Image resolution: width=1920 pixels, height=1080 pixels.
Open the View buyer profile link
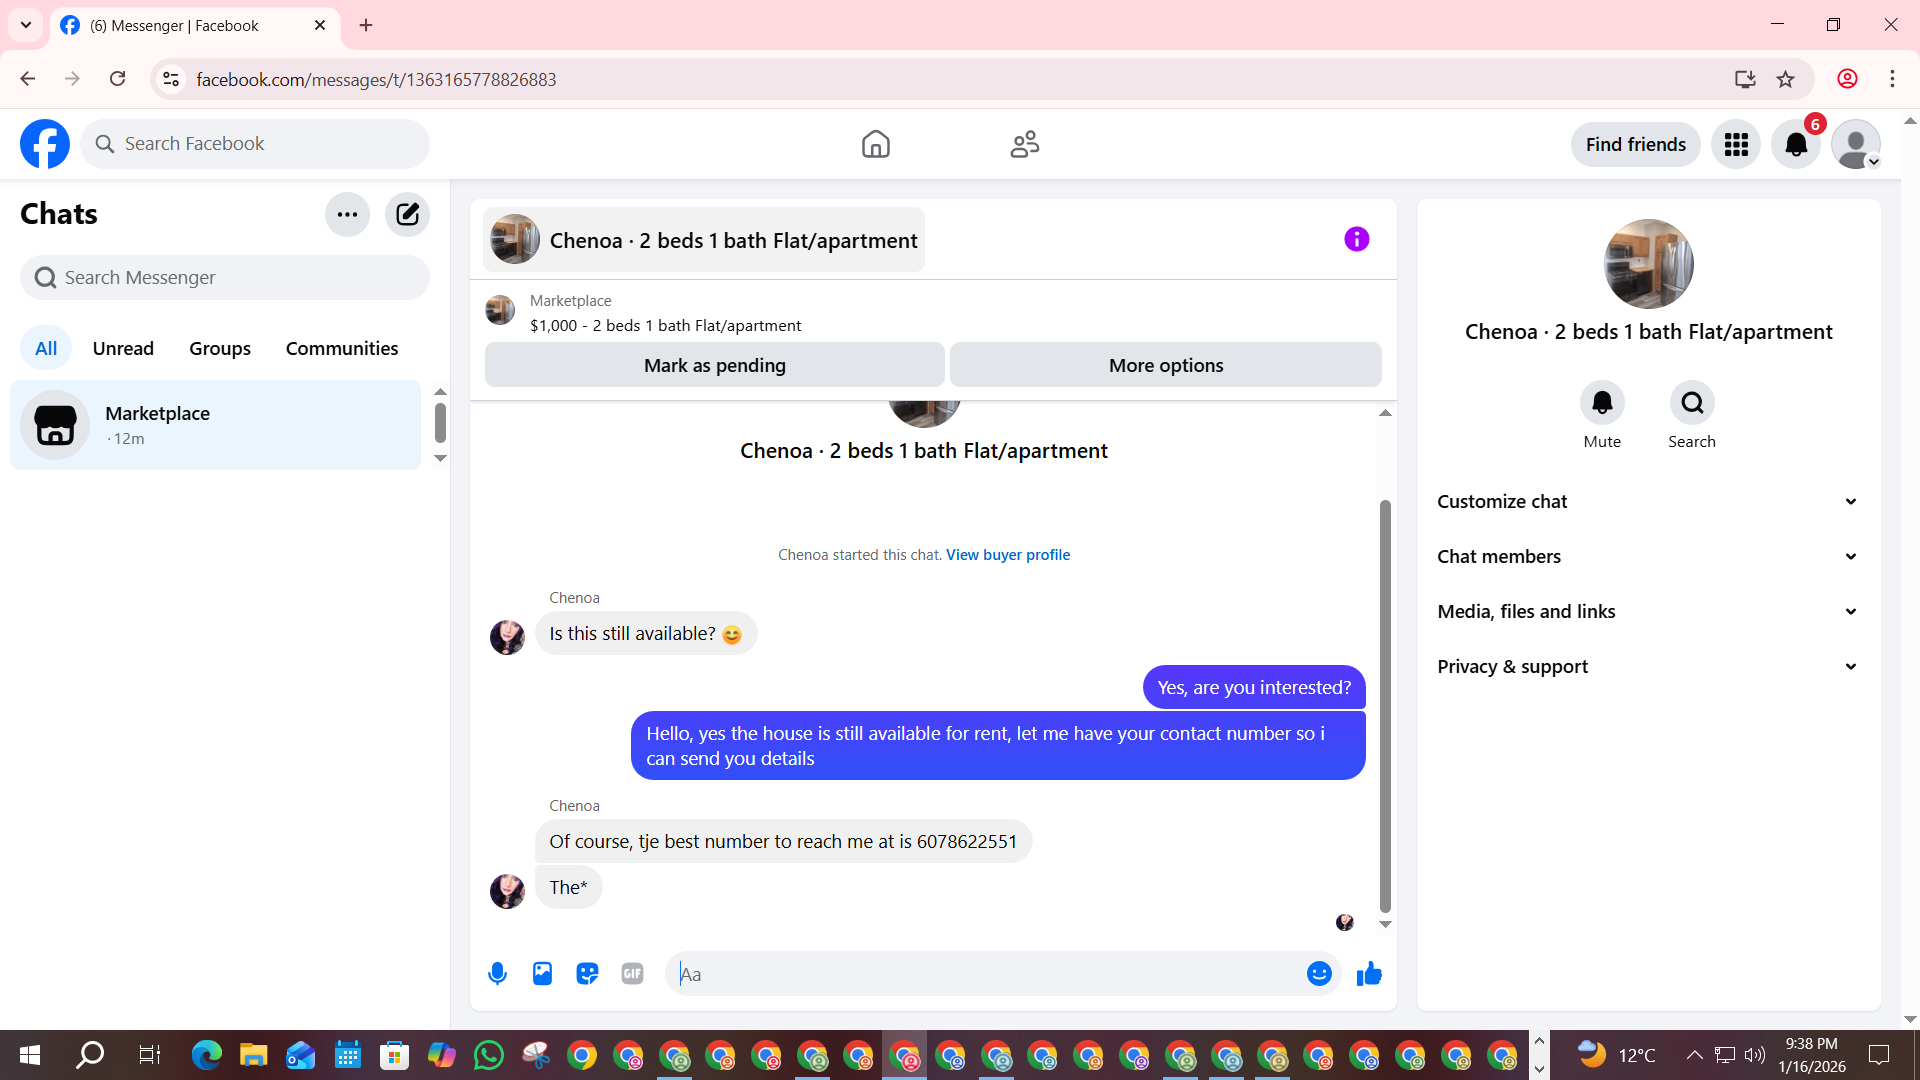coord(1007,555)
